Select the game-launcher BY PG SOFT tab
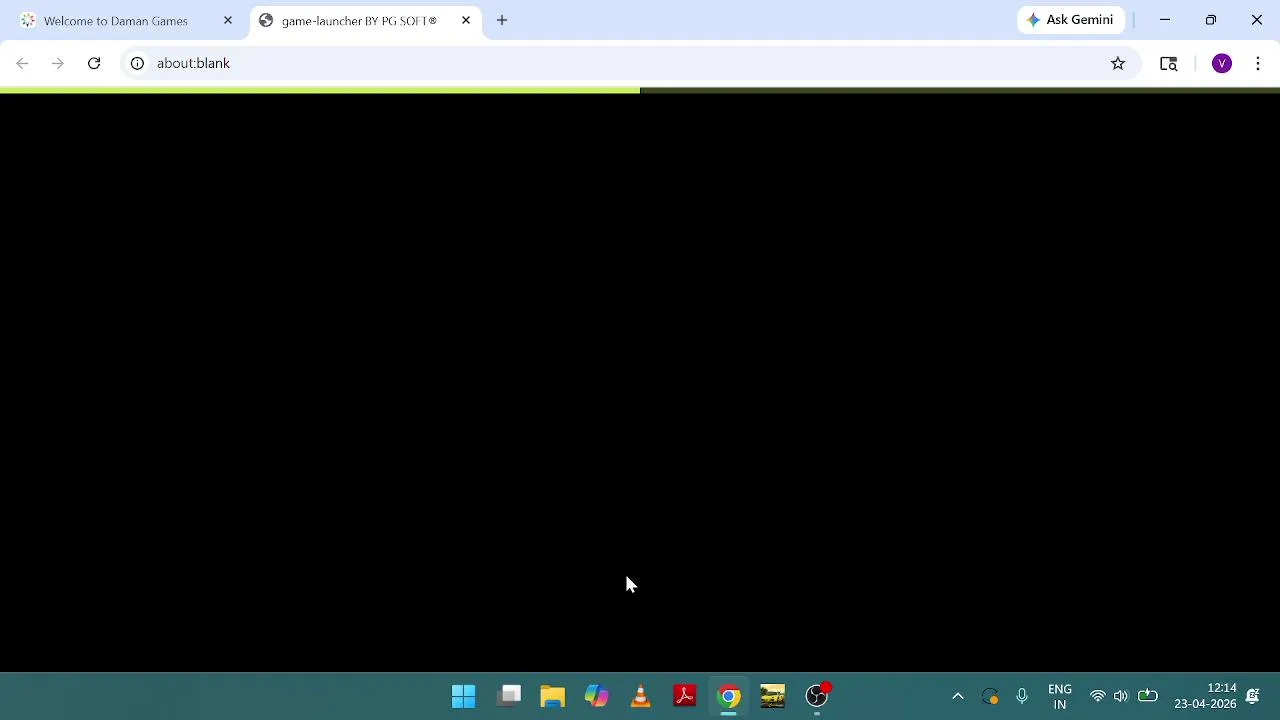1280x720 pixels. tap(365, 20)
